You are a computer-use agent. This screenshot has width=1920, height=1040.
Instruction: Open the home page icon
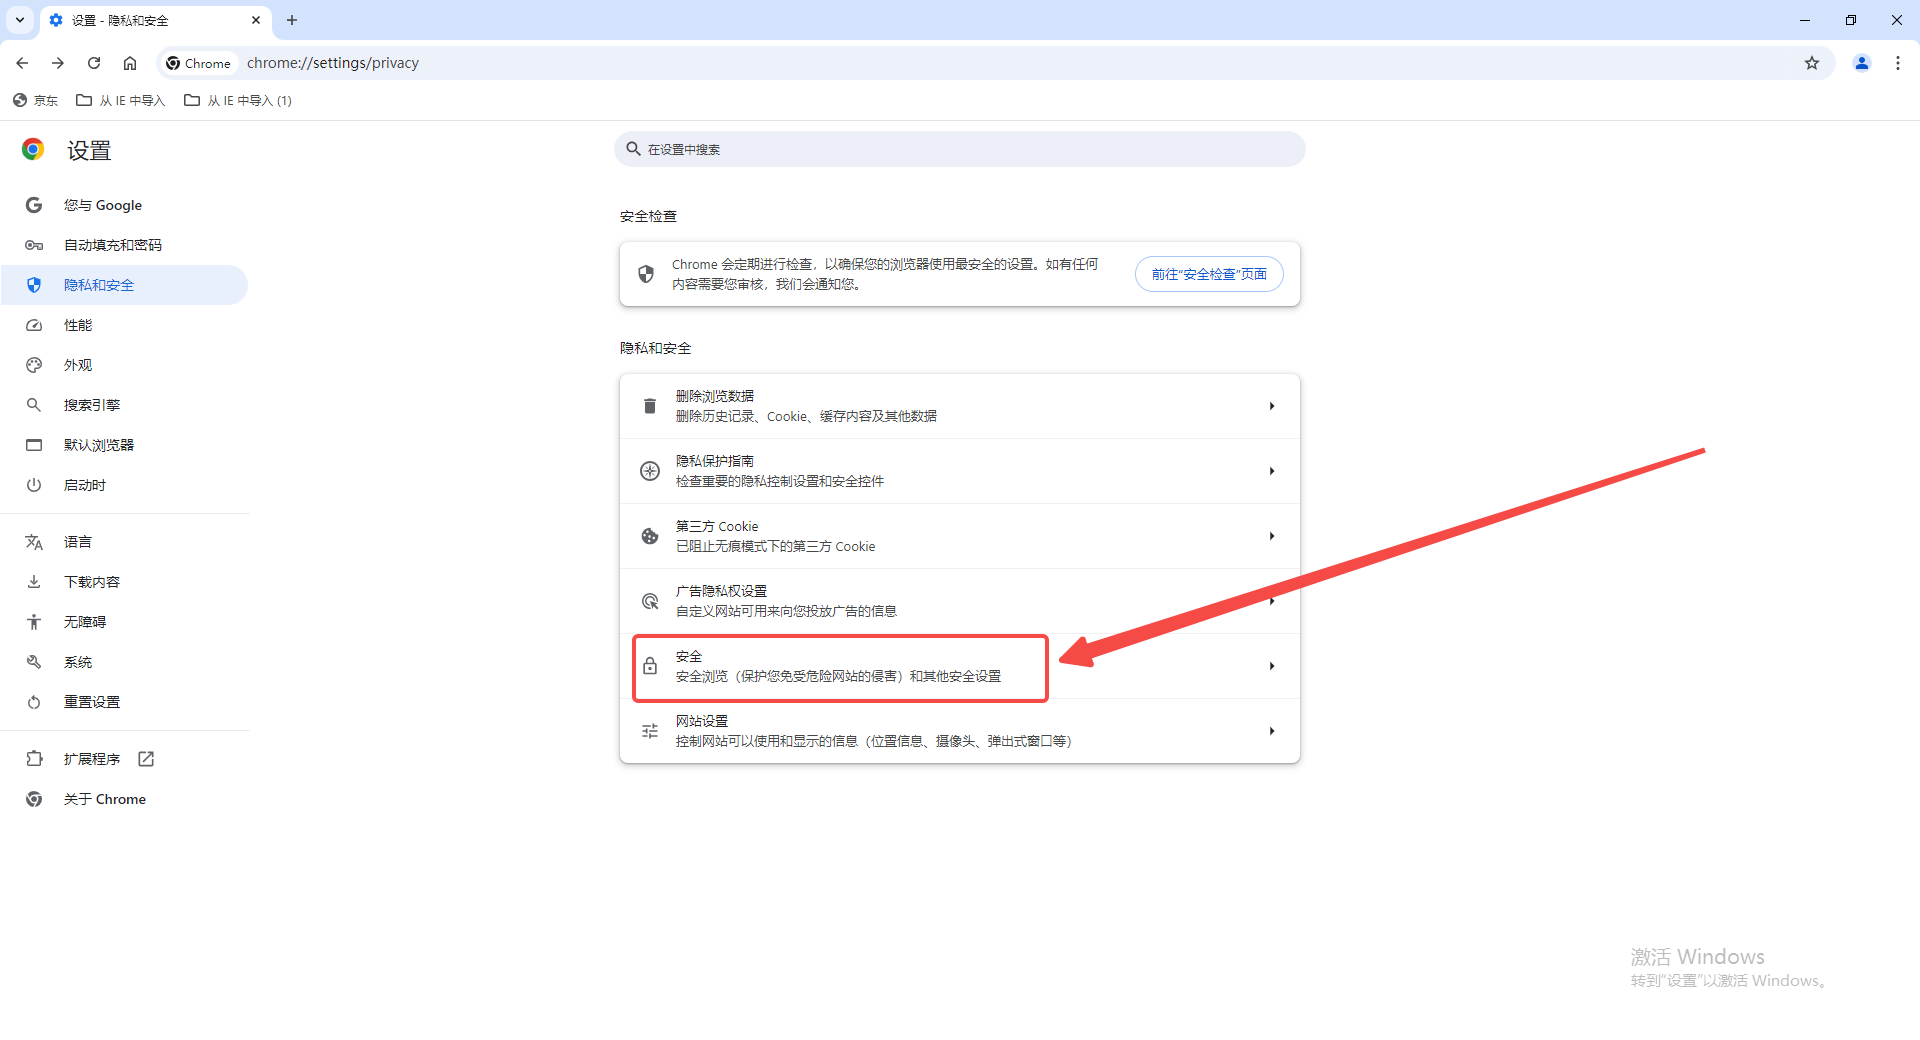click(130, 63)
